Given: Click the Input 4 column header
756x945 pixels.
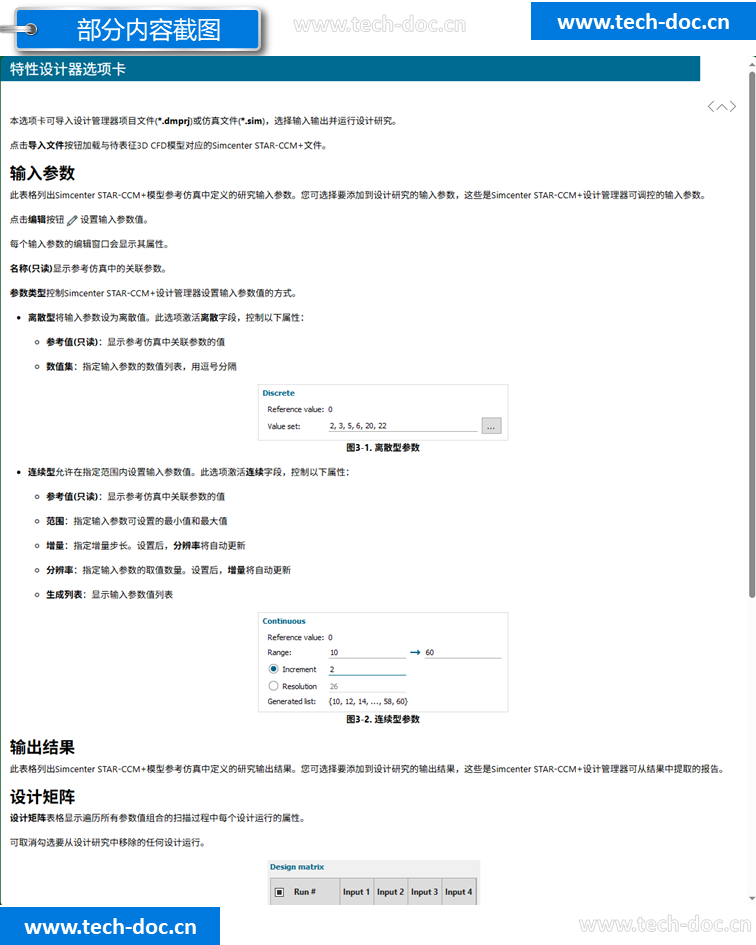Looking at the screenshot, I should (459, 892).
